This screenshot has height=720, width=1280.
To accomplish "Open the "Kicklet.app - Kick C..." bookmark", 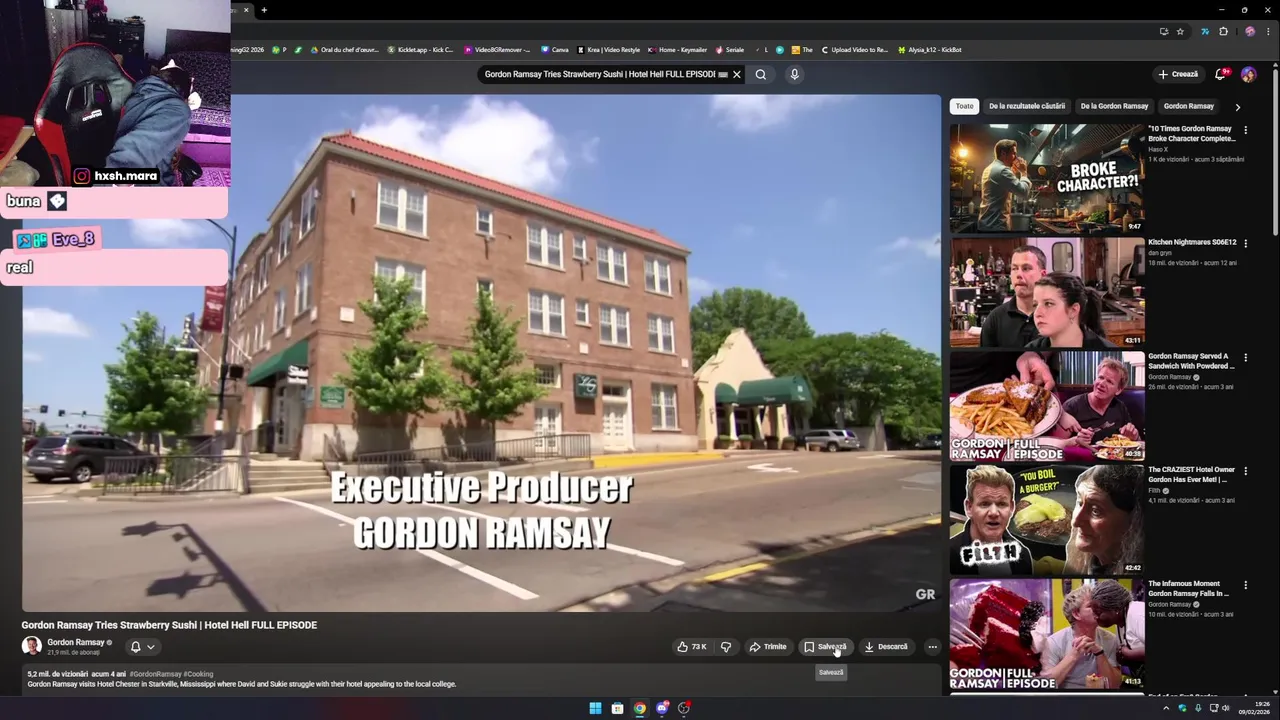I will [x=420, y=49].
